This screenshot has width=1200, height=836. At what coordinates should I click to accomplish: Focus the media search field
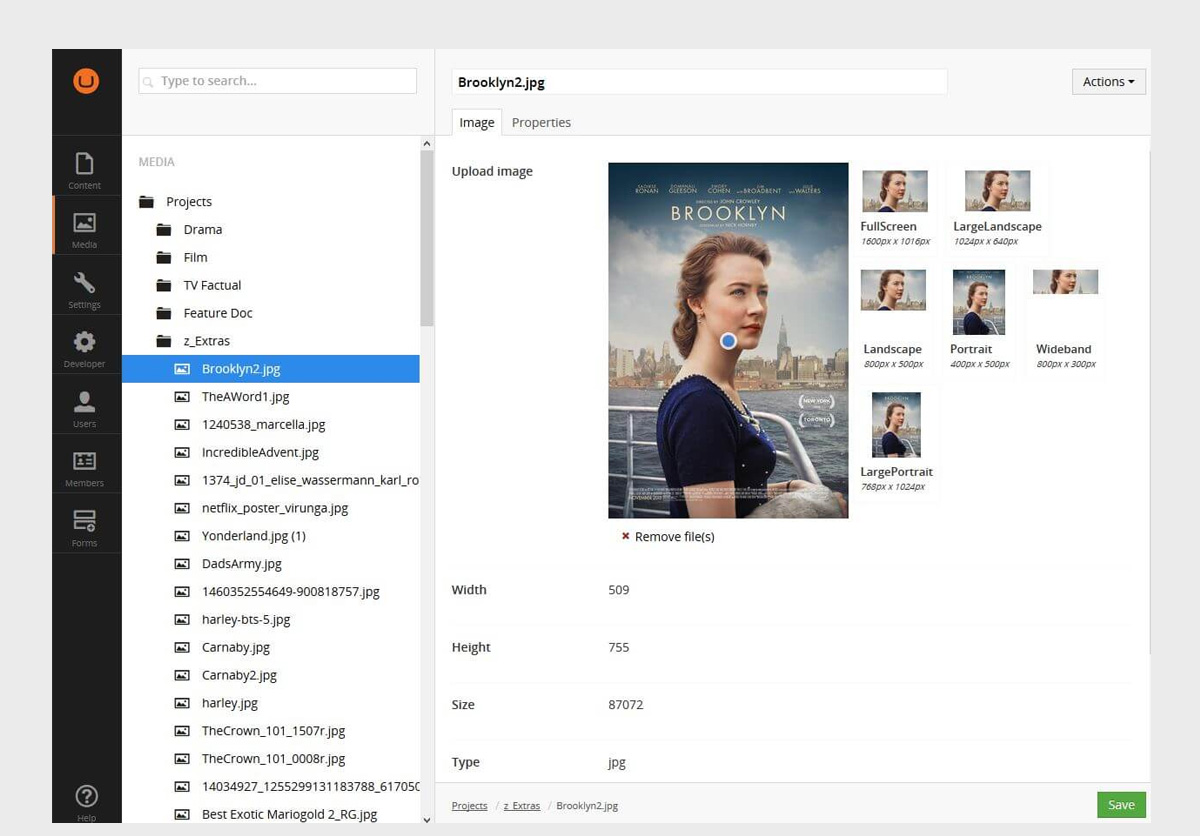pyautogui.click(x=278, y=81)
